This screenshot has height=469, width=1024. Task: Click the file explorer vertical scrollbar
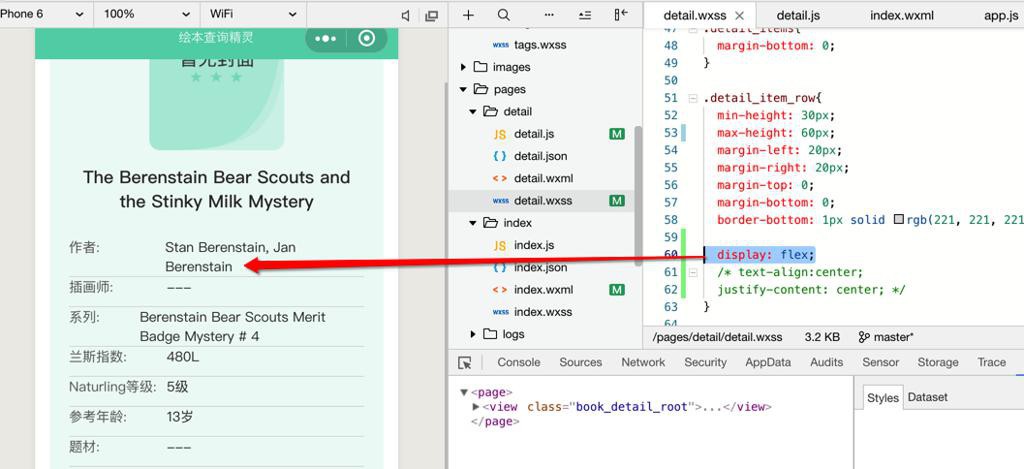click(638, 195)
